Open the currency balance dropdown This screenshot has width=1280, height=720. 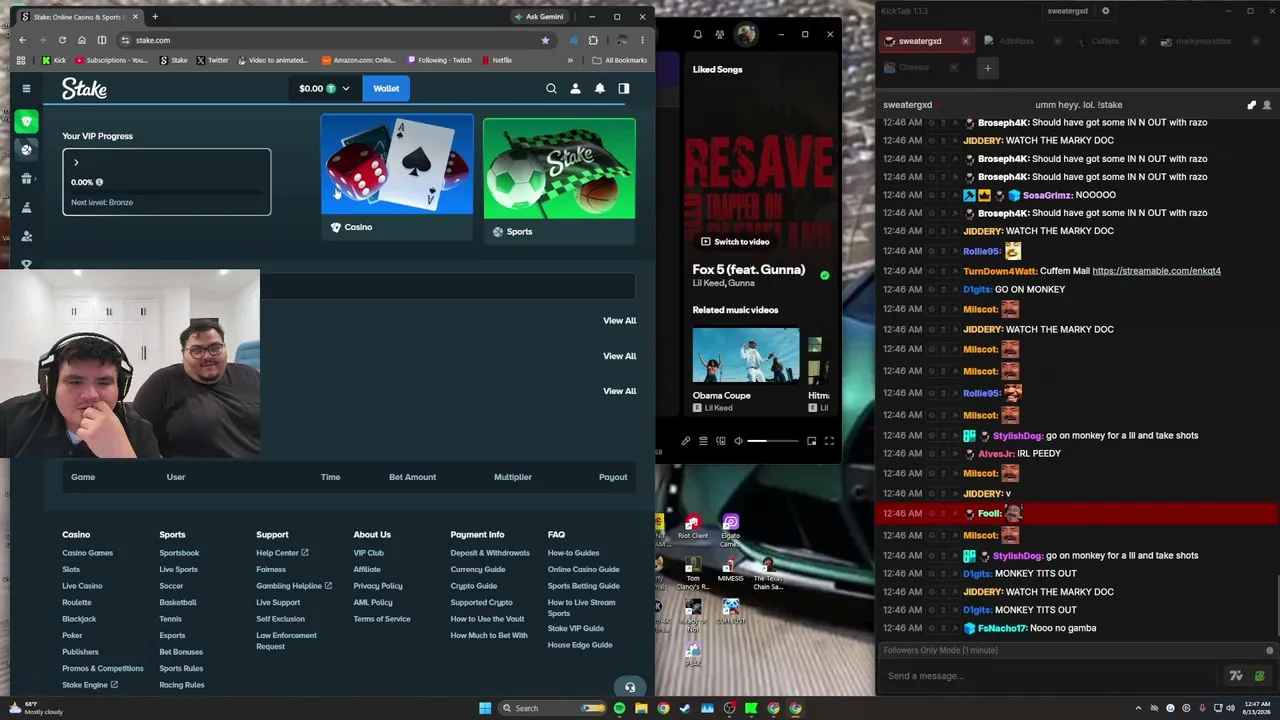point(325,89)
